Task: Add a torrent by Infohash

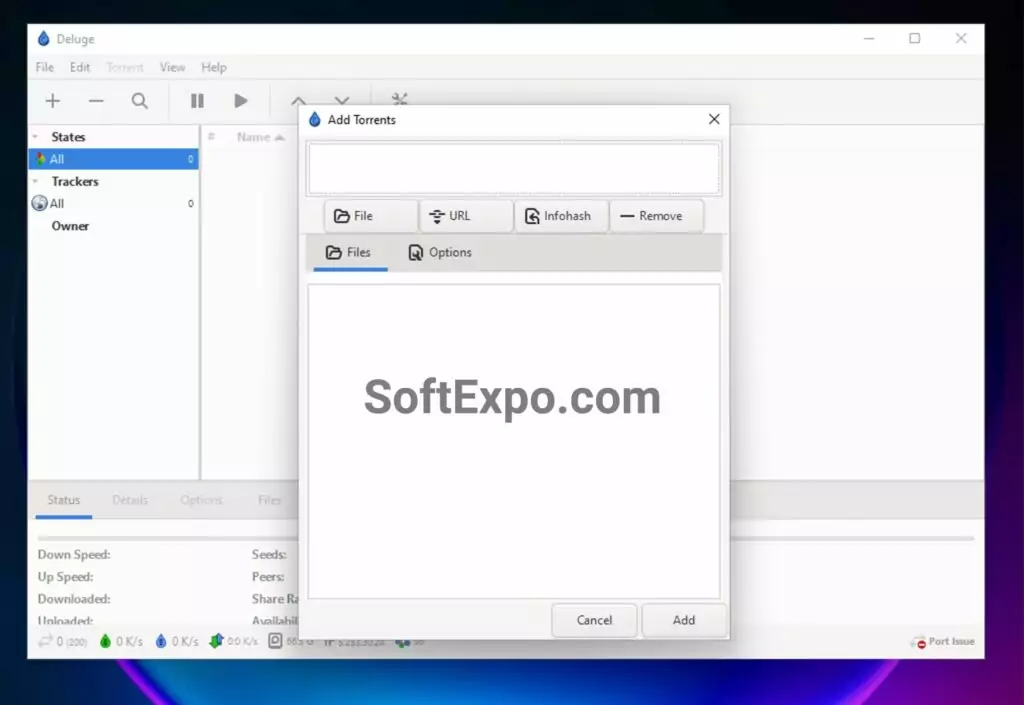Action: (560, 215)
